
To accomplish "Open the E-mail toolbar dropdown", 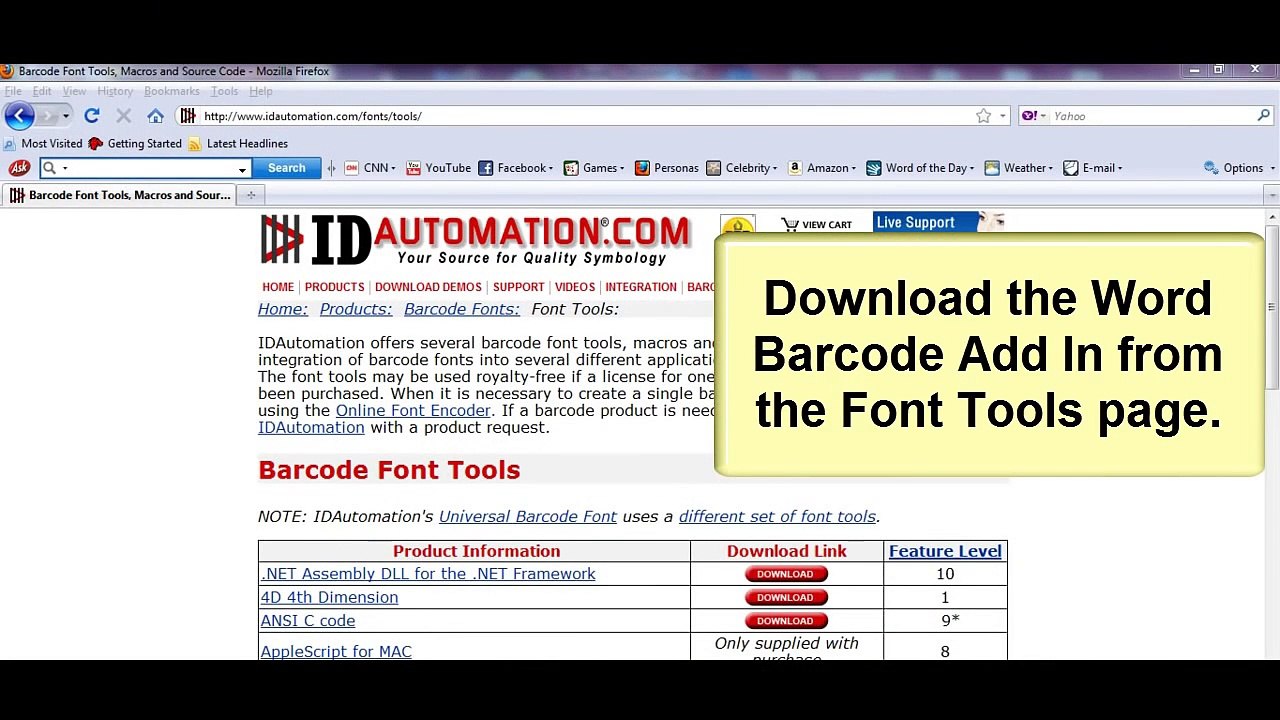I will (x=1092, y=168).
